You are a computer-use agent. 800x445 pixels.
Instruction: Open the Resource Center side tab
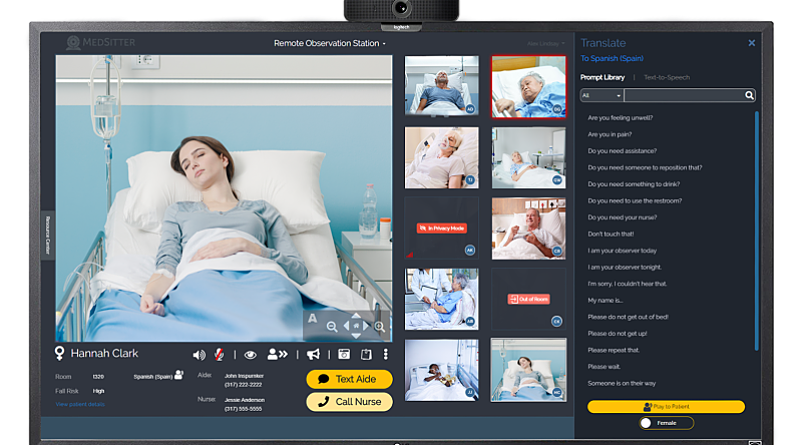(x=48, y=235)
